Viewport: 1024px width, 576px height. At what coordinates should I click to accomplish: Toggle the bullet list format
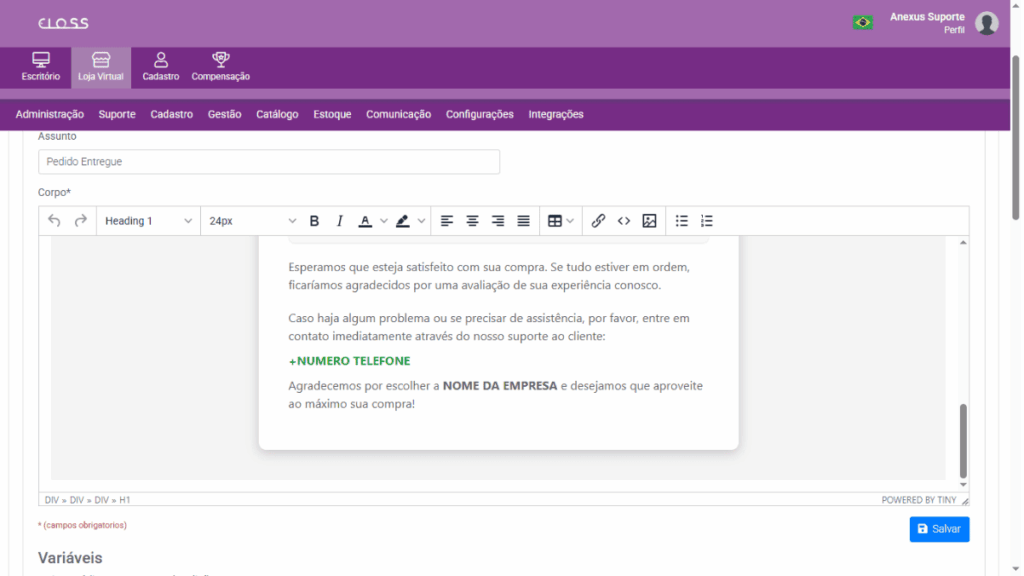[682, 221]
